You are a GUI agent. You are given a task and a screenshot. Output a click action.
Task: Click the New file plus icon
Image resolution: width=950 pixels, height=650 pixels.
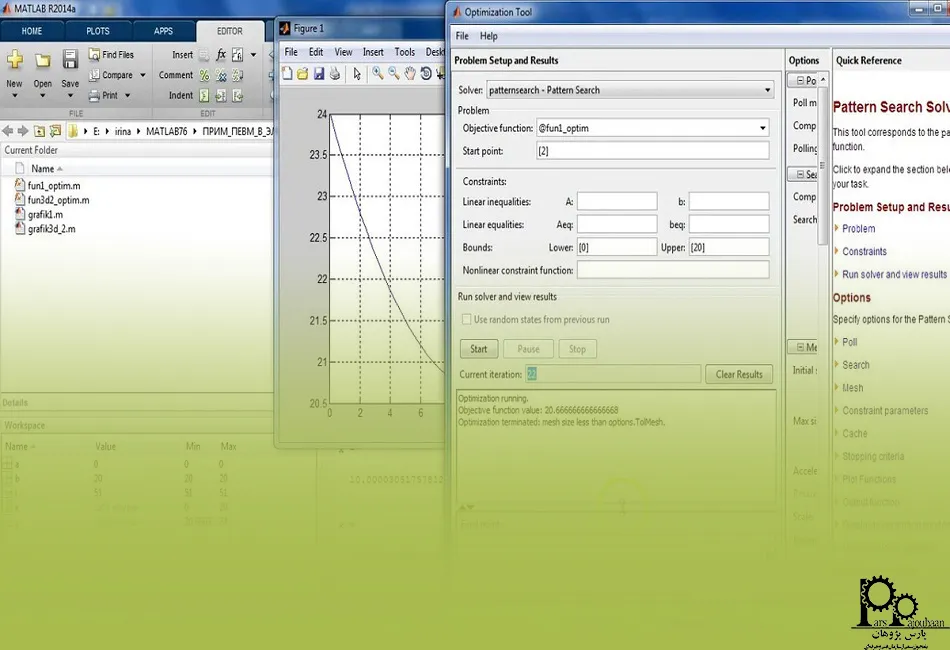point(15,59)
